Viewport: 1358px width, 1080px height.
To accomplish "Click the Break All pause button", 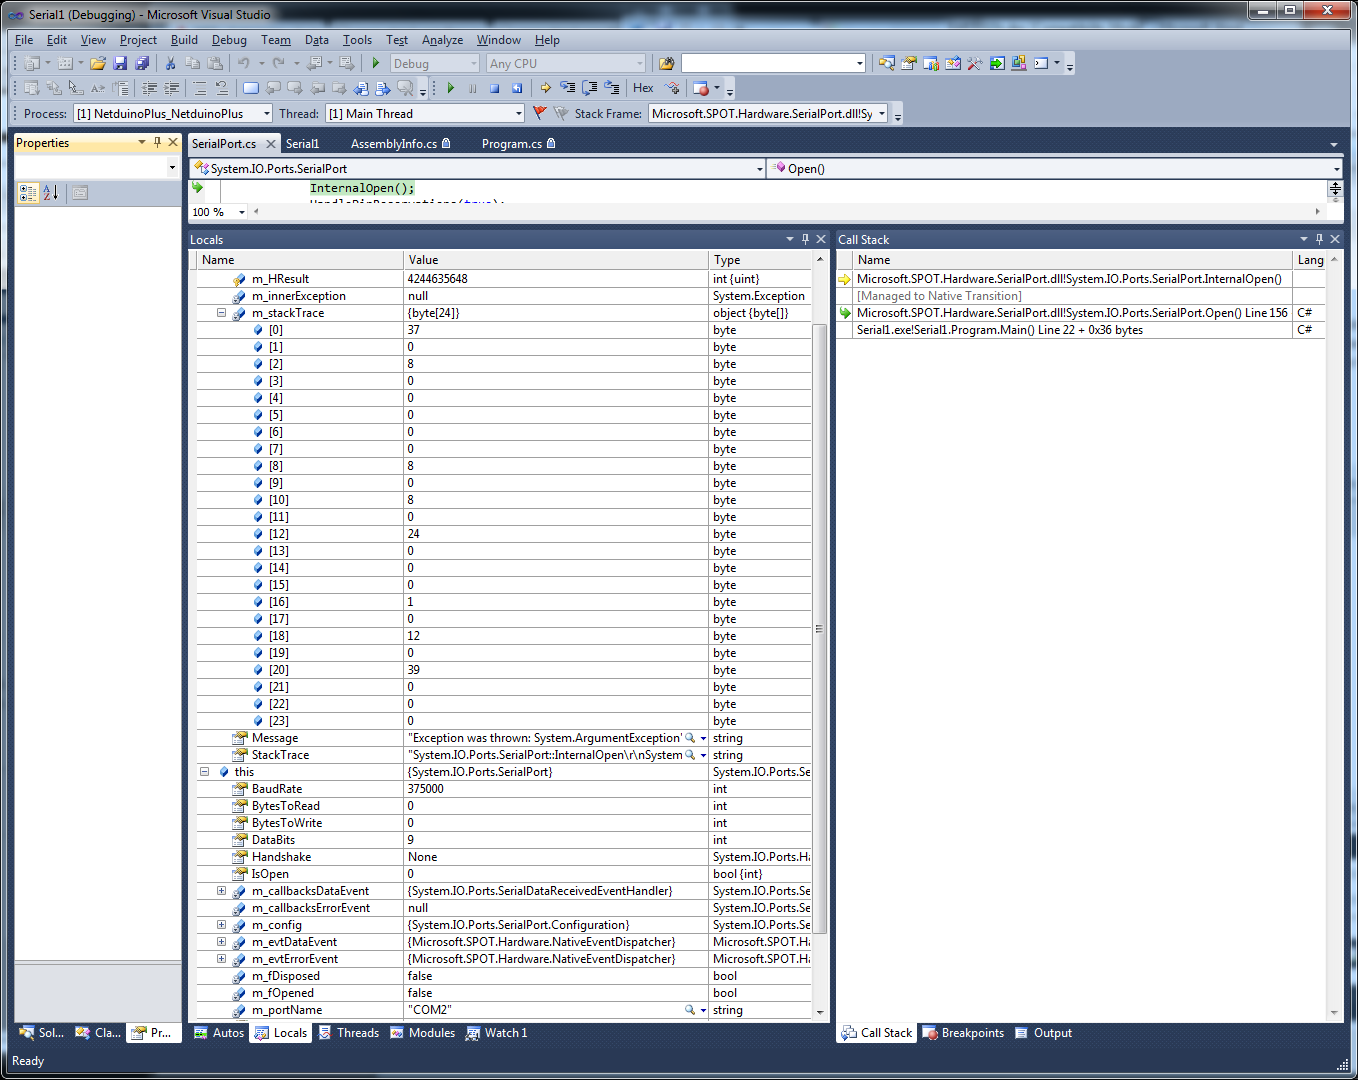I will 472,88.
